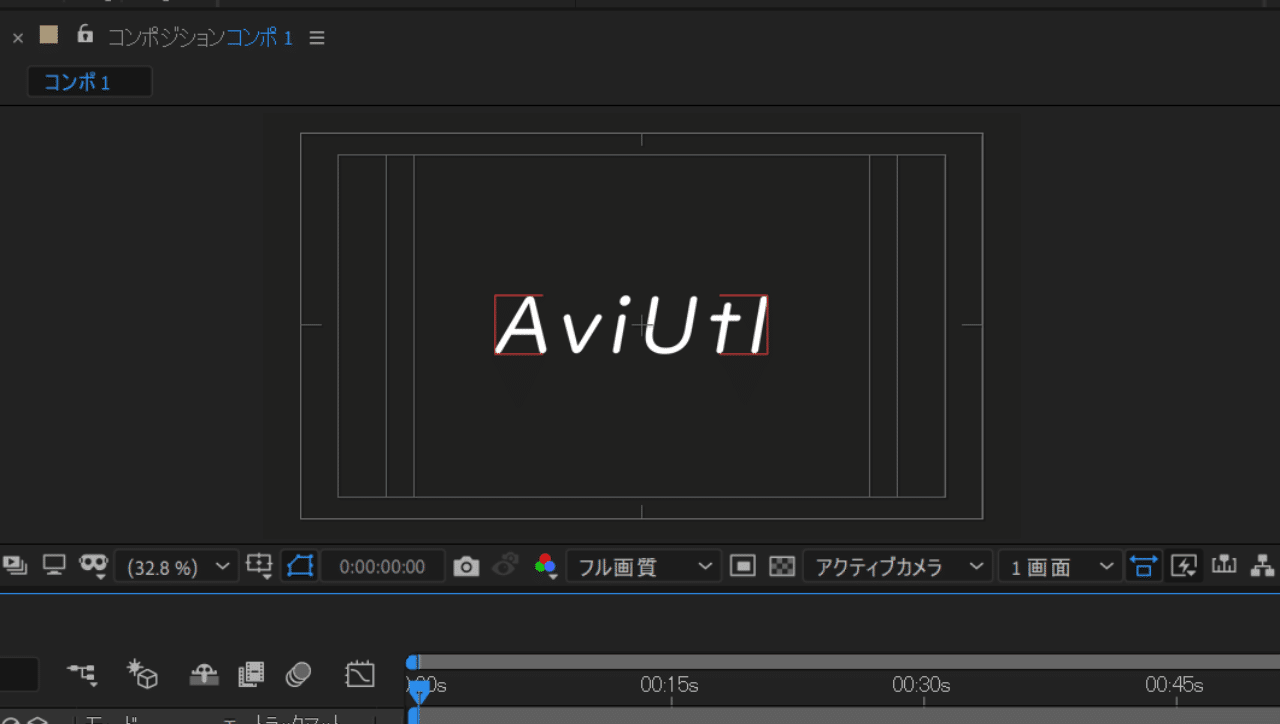Click the current time 0:00:00:00 field
The image size is (1280, 724).
coord(382,567)
